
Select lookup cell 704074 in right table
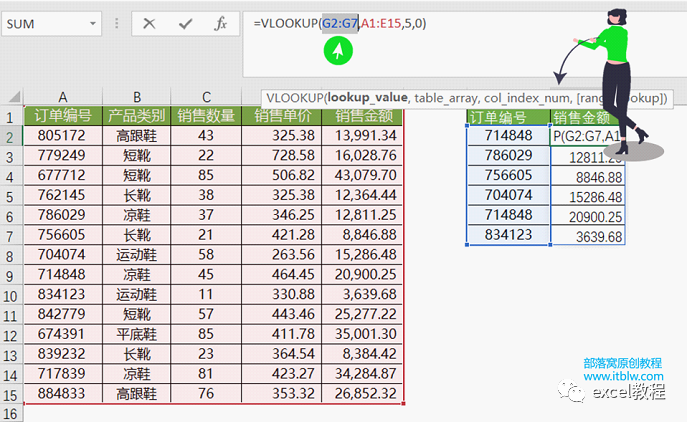(508, 195)
